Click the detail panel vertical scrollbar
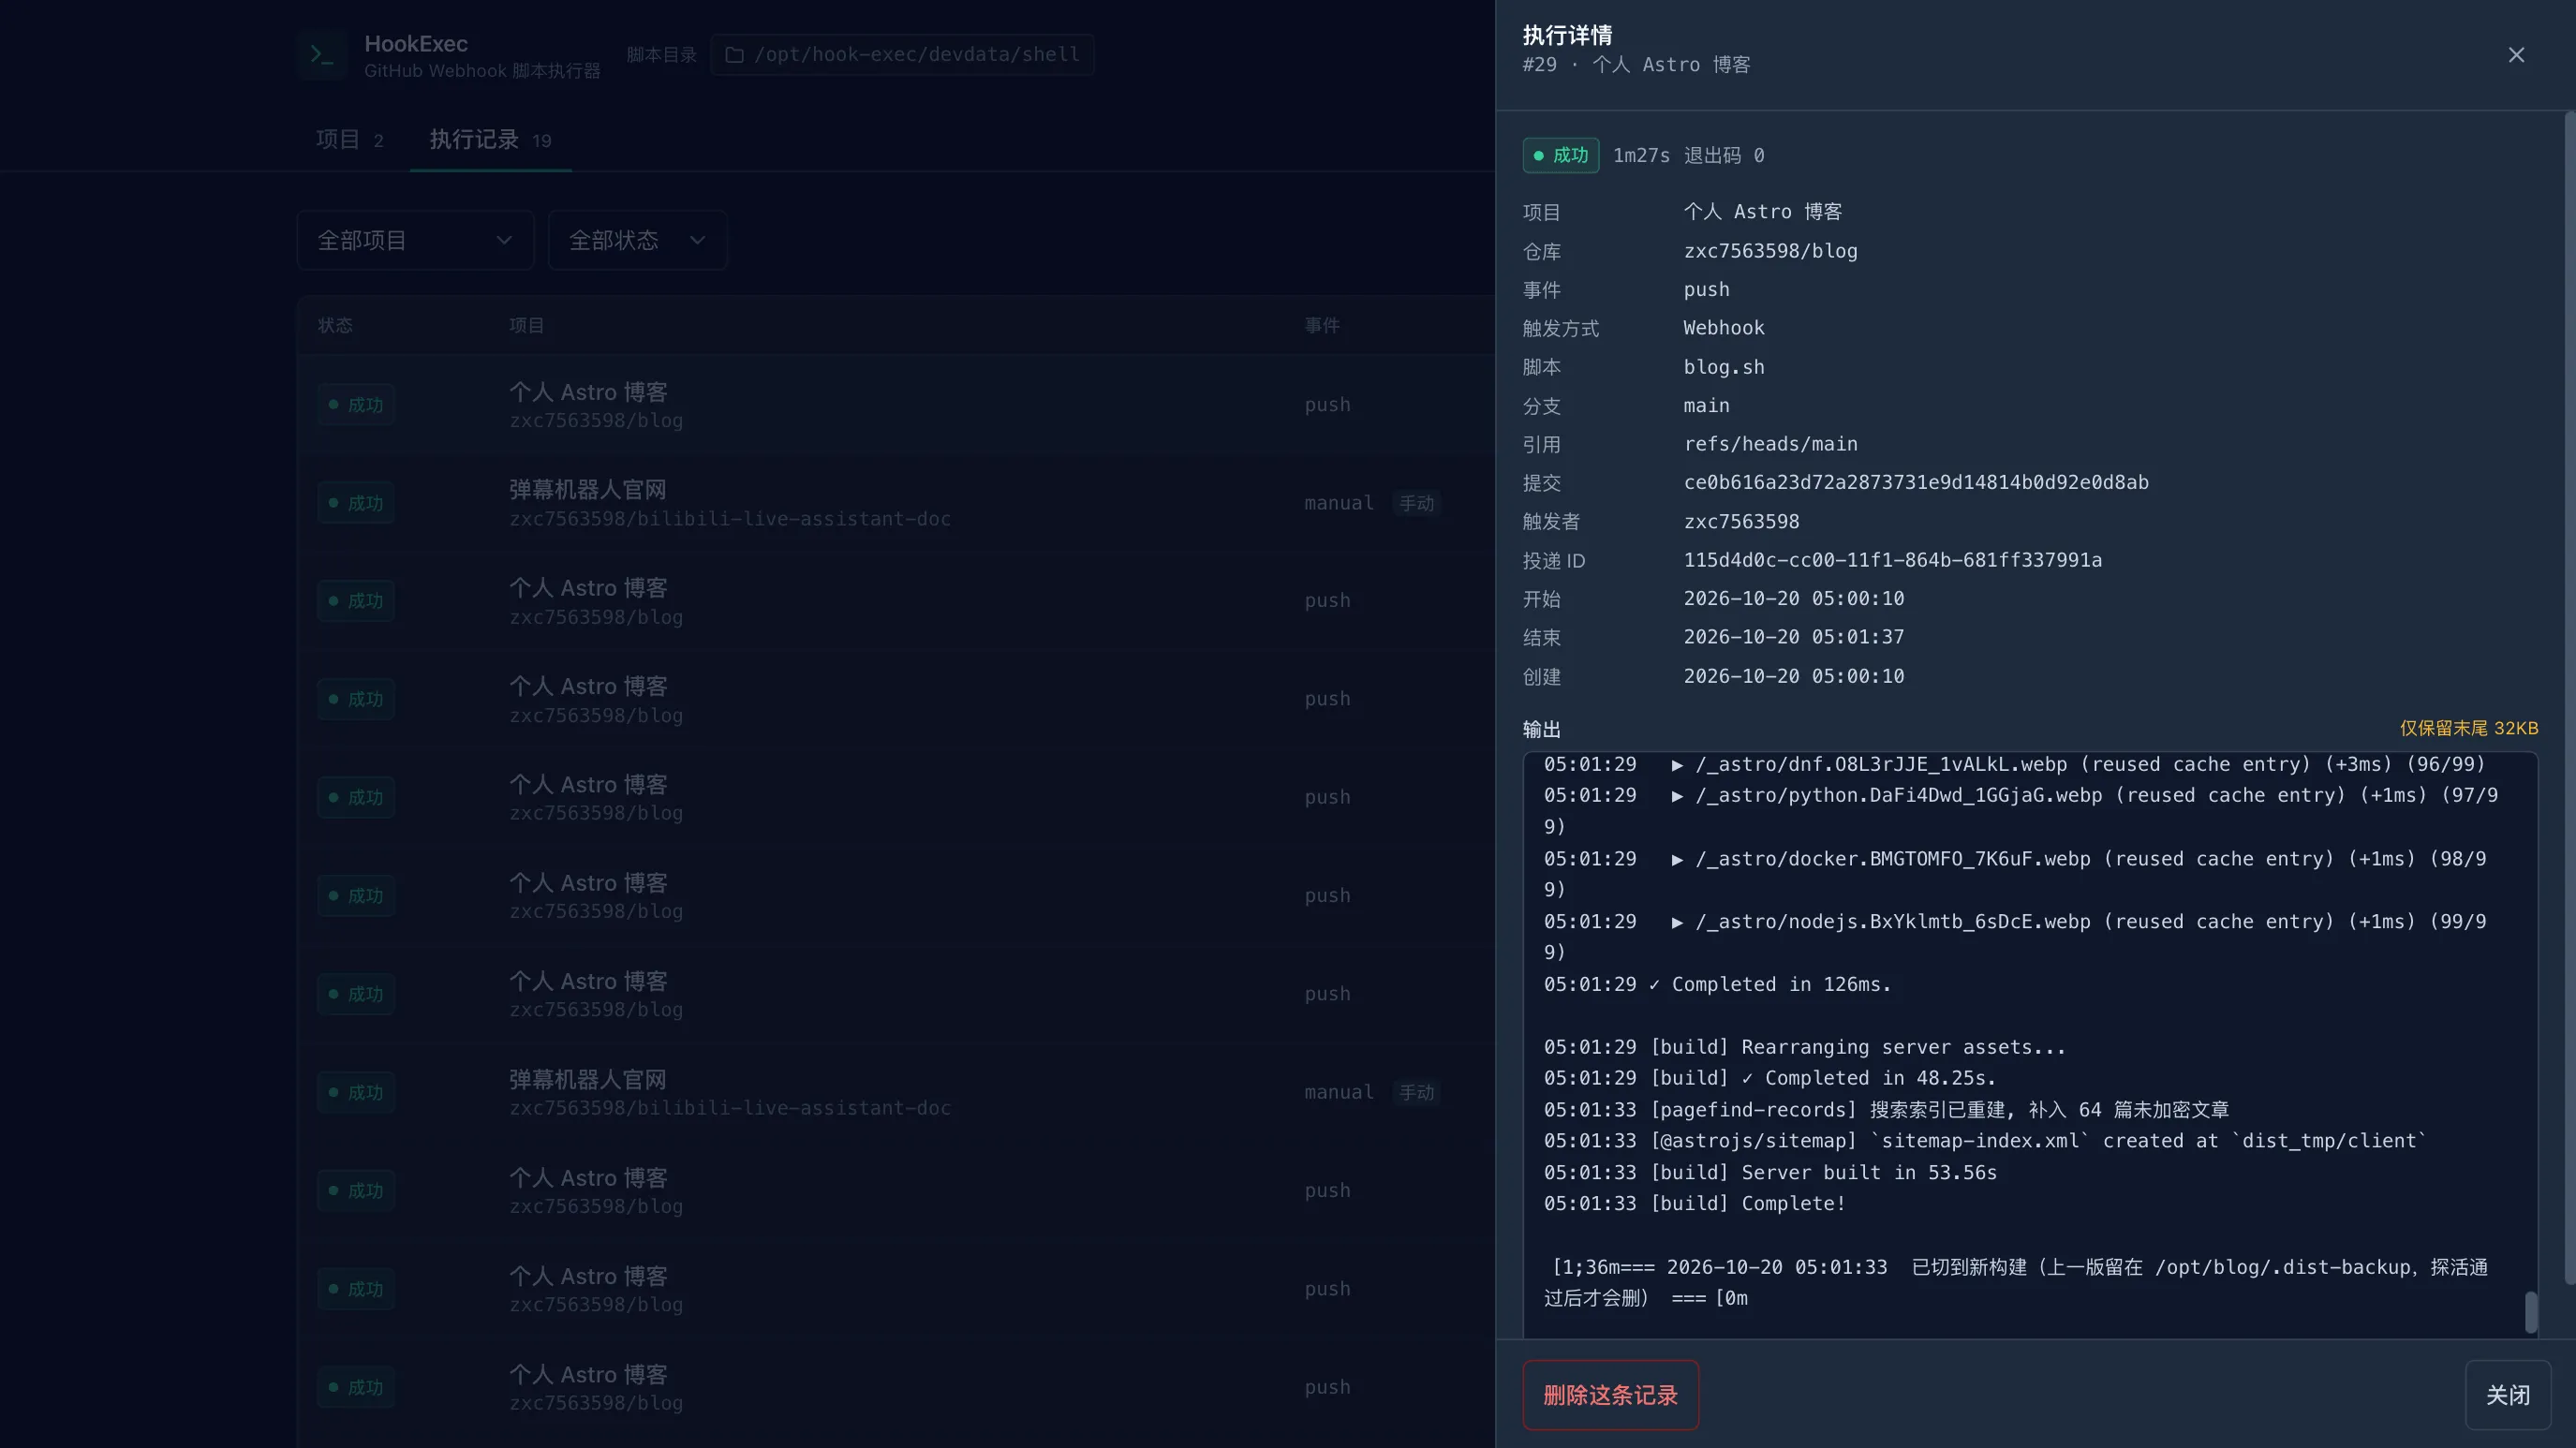Image resolution: width=2576 pixels, height=1448 pixels. (x=2569, y=698)
